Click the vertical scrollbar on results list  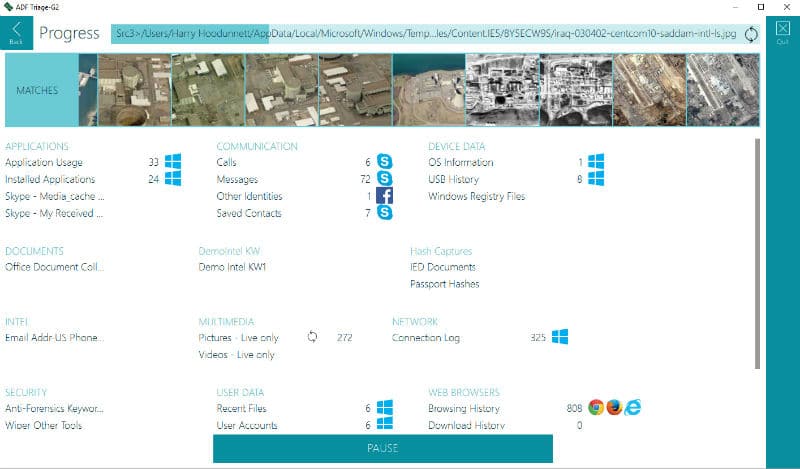point(757,250)
